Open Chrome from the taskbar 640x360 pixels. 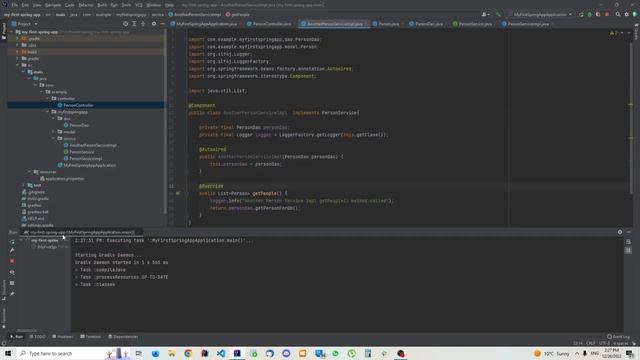point(188,353)
